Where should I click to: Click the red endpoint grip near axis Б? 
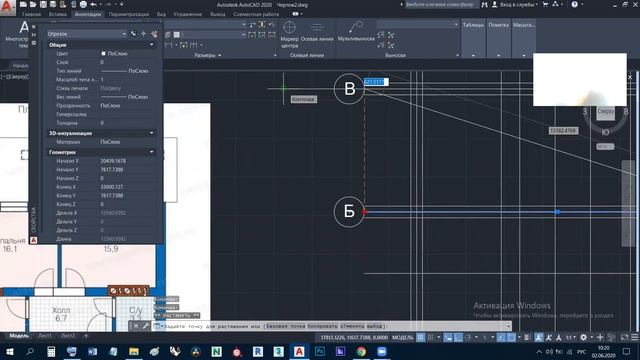pyautogui.click(x=364, y=212)
